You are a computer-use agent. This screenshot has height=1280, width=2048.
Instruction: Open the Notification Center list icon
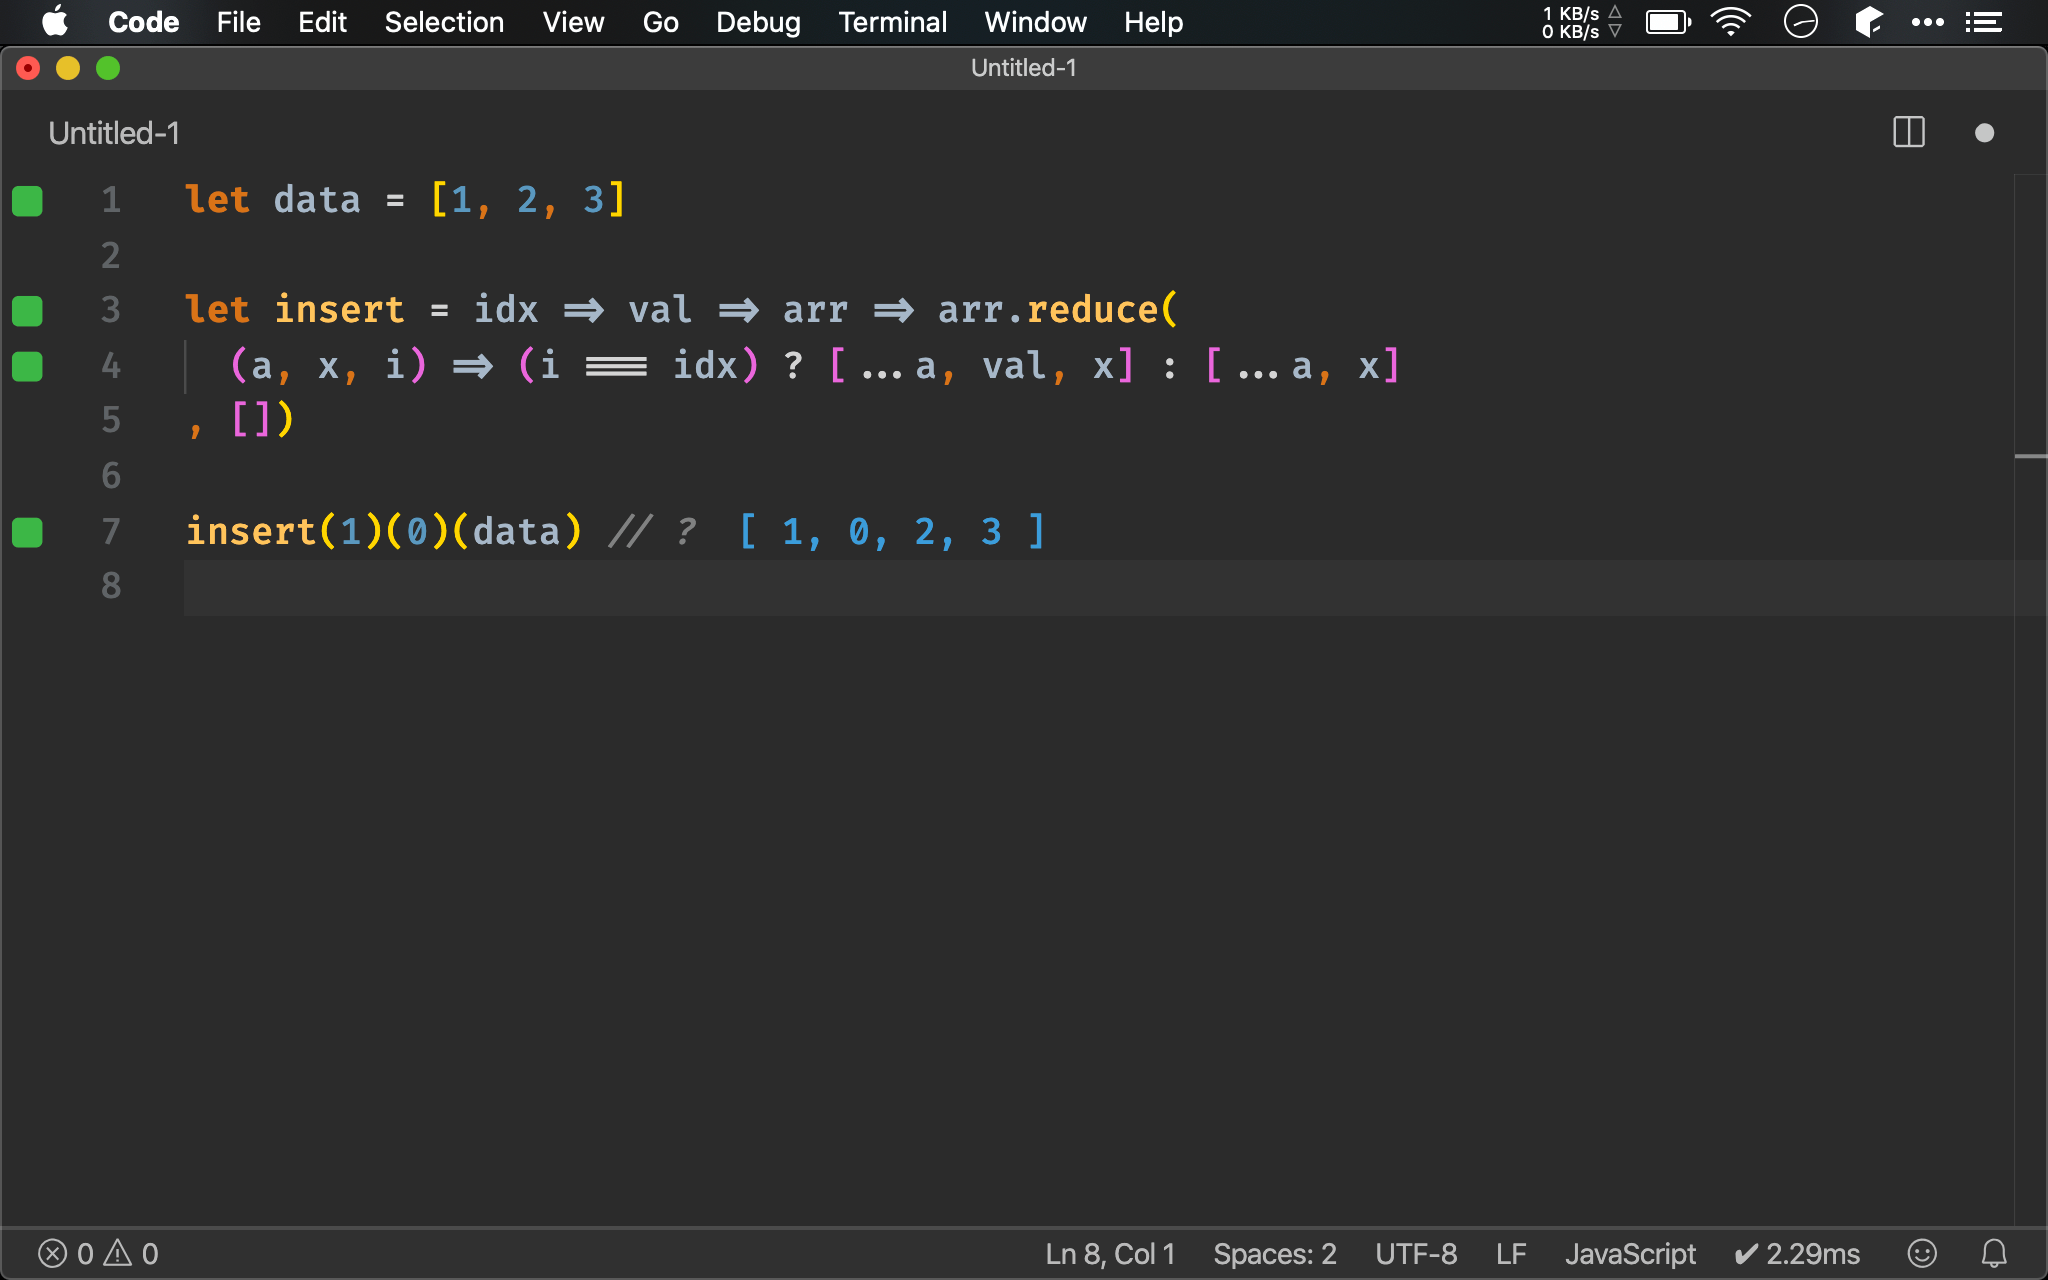point(1983,22)
